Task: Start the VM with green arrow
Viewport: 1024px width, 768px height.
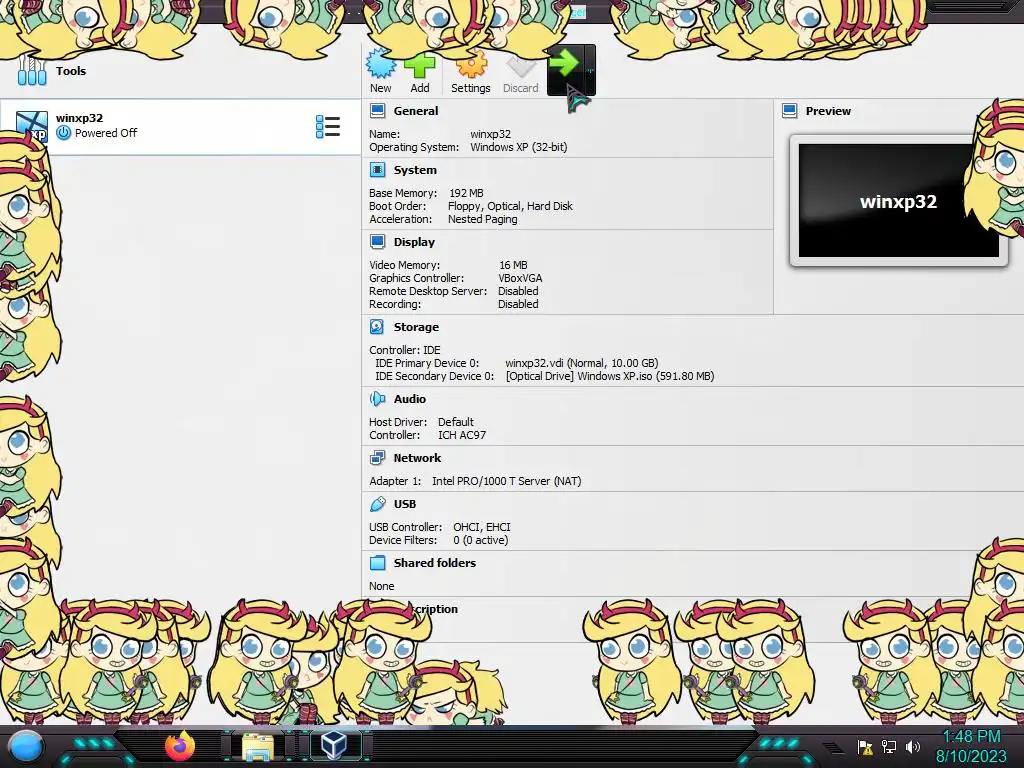Action: tap(564, 63)
